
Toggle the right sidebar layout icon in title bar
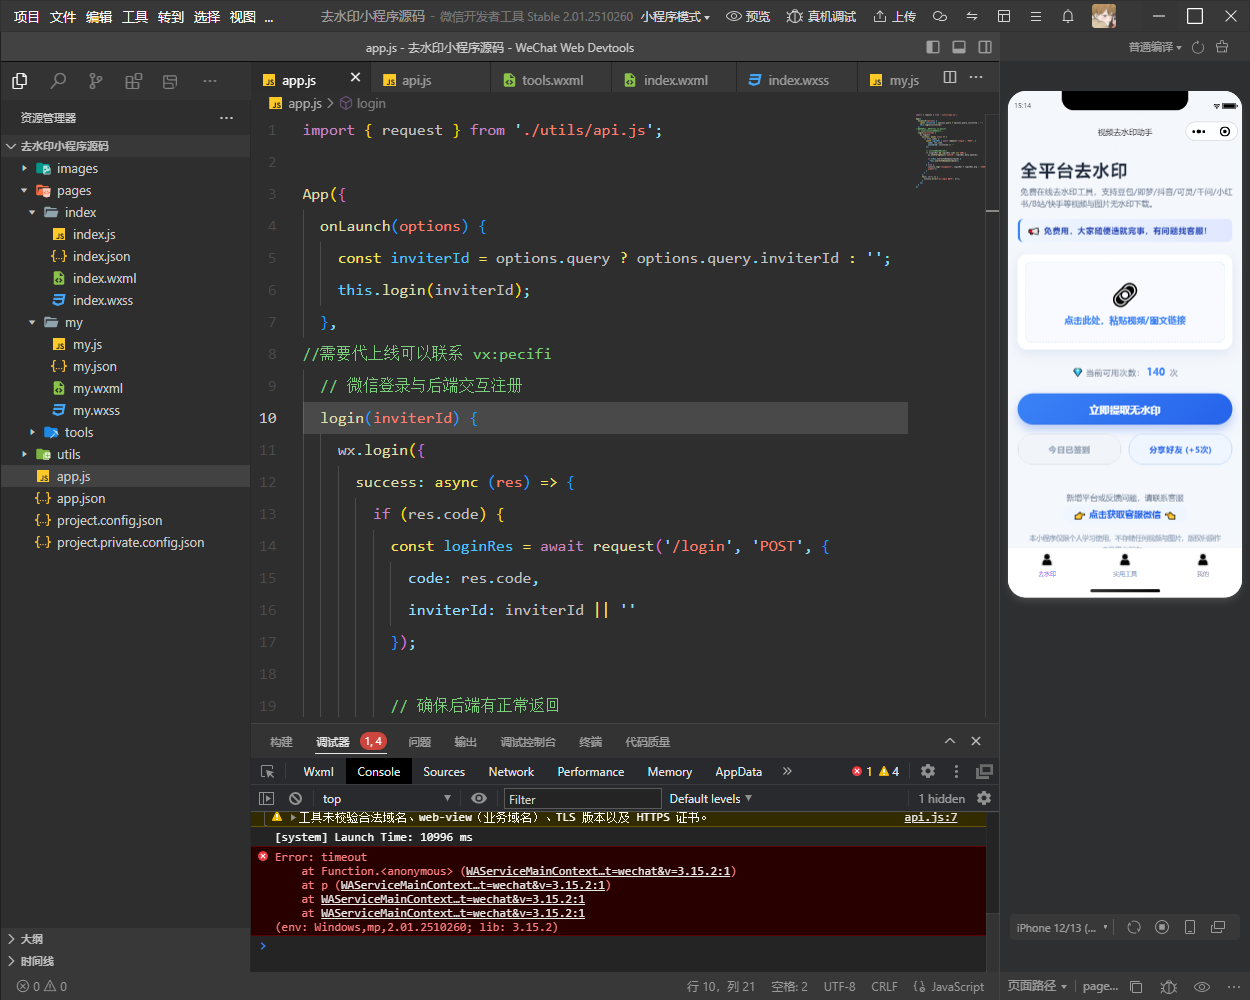985,47
